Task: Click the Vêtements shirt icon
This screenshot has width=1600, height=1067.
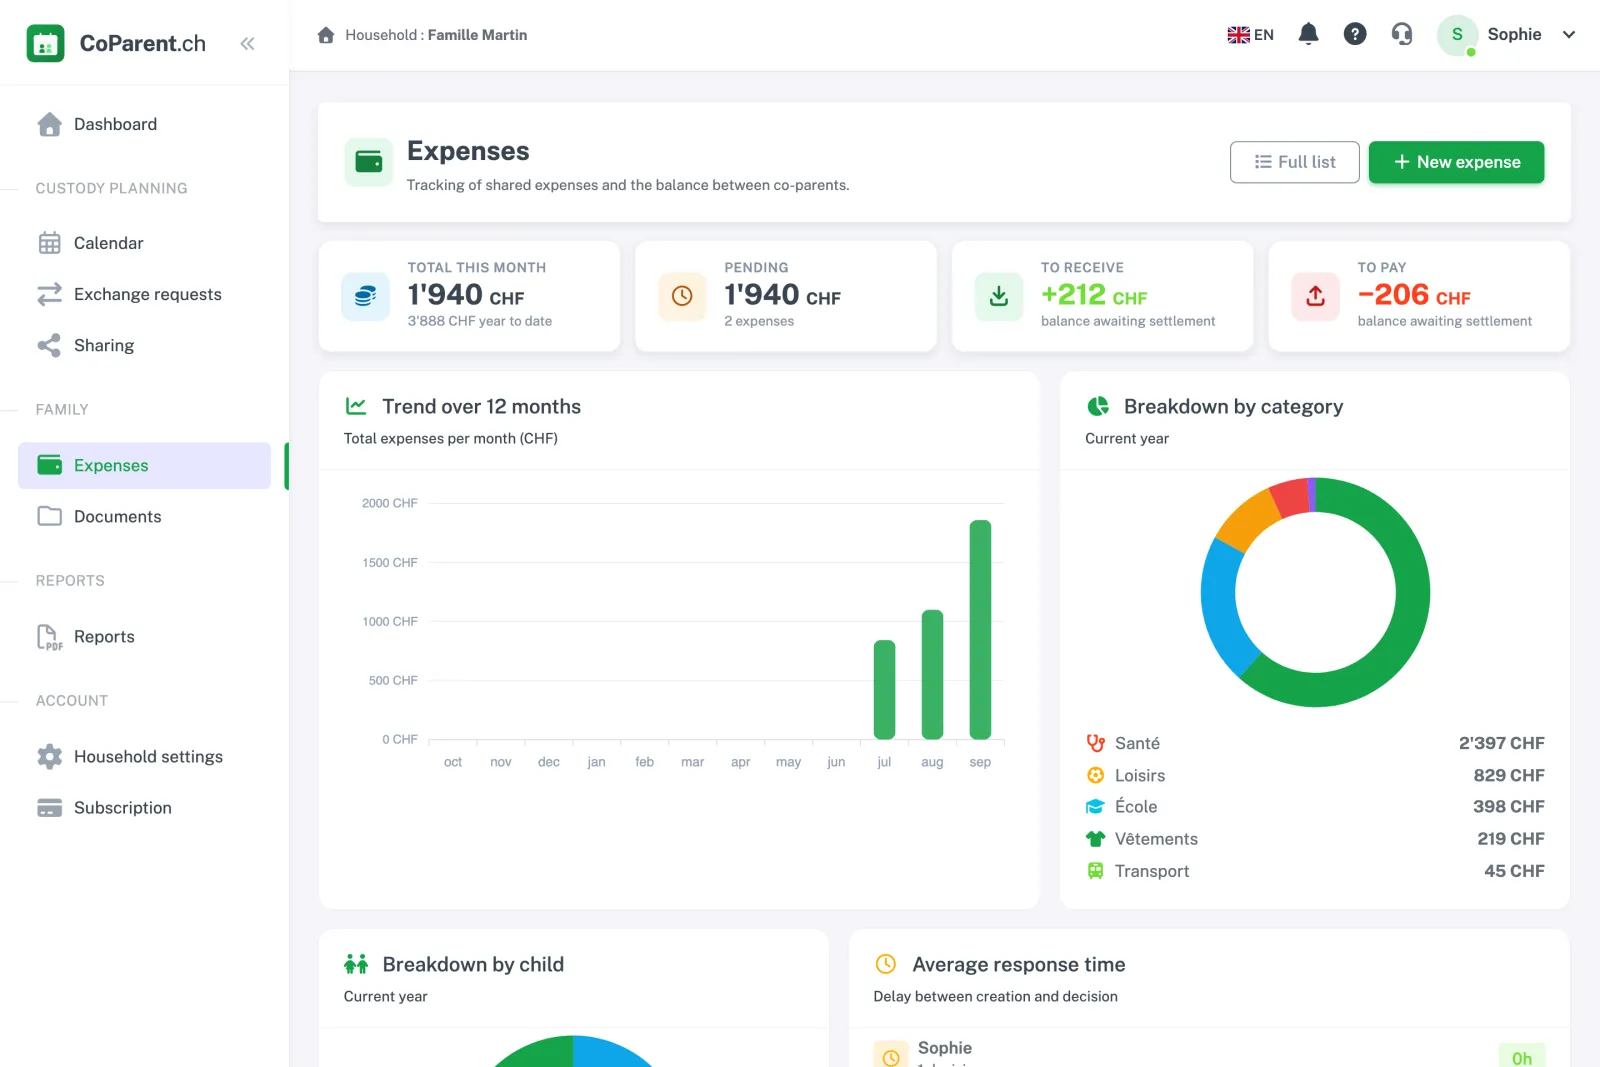Action: pyautogui.click(x=1095, y=839)
